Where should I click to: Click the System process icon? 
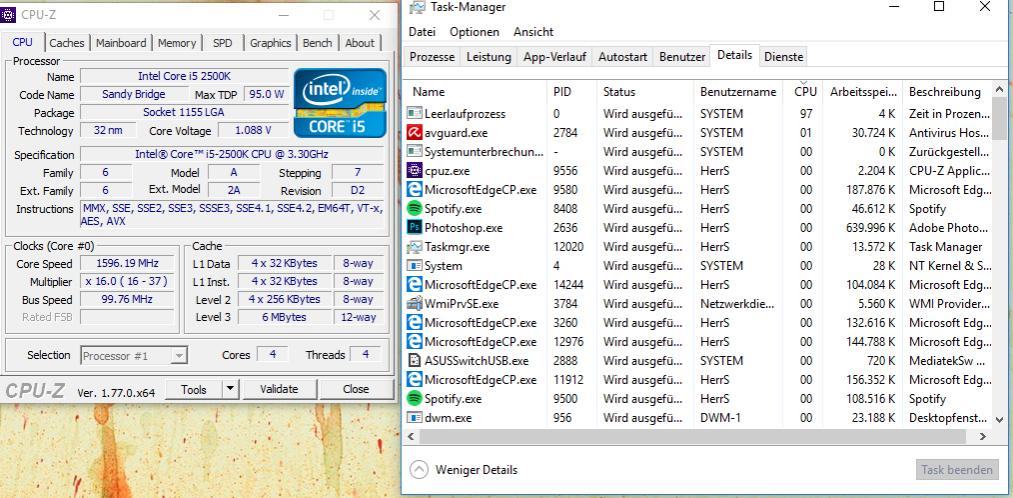pos(414,266)
